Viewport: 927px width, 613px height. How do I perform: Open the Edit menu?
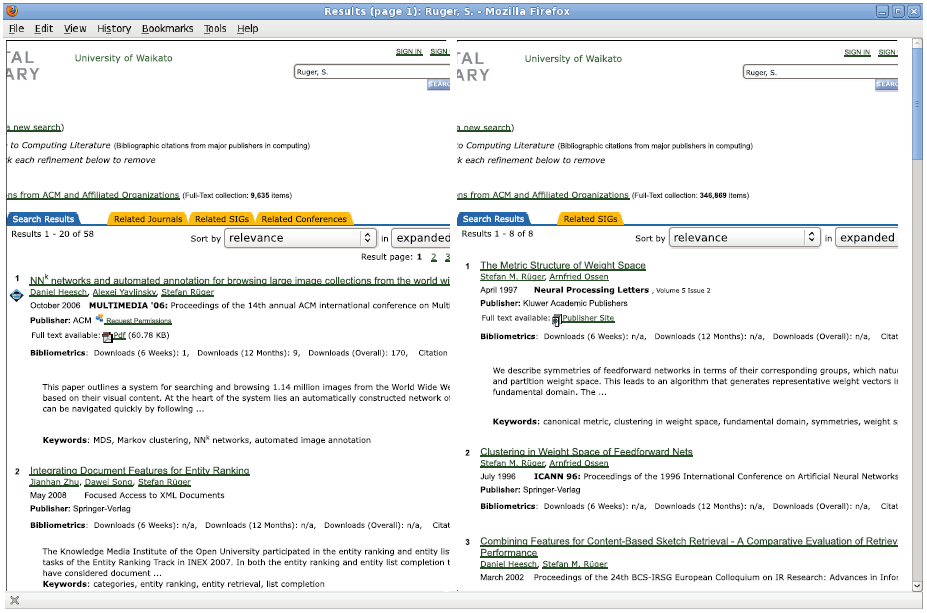pyautogui.click(x=44, y=28)
